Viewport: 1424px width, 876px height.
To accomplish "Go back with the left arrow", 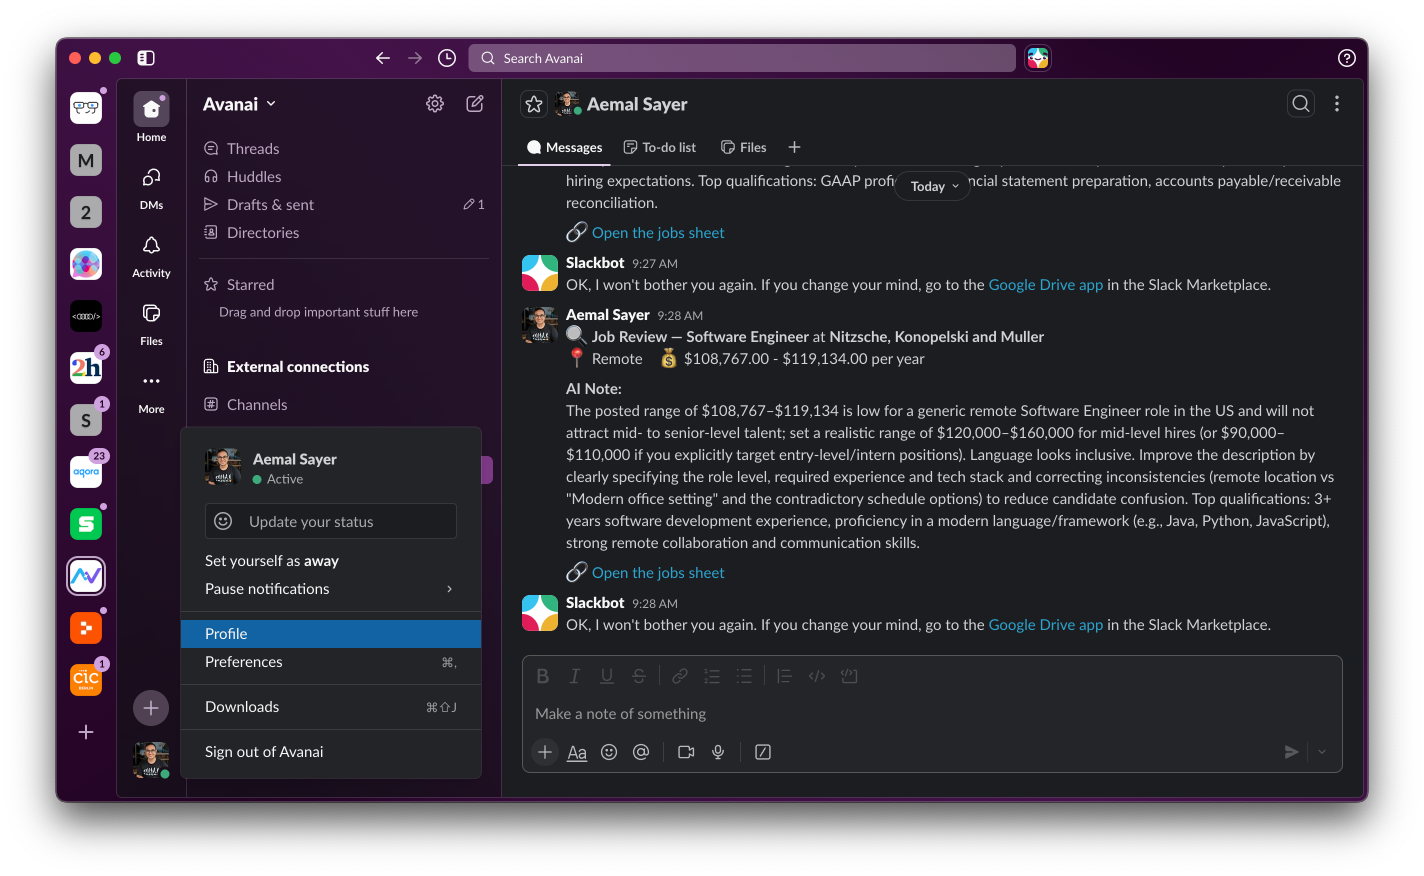I will 383,58.
